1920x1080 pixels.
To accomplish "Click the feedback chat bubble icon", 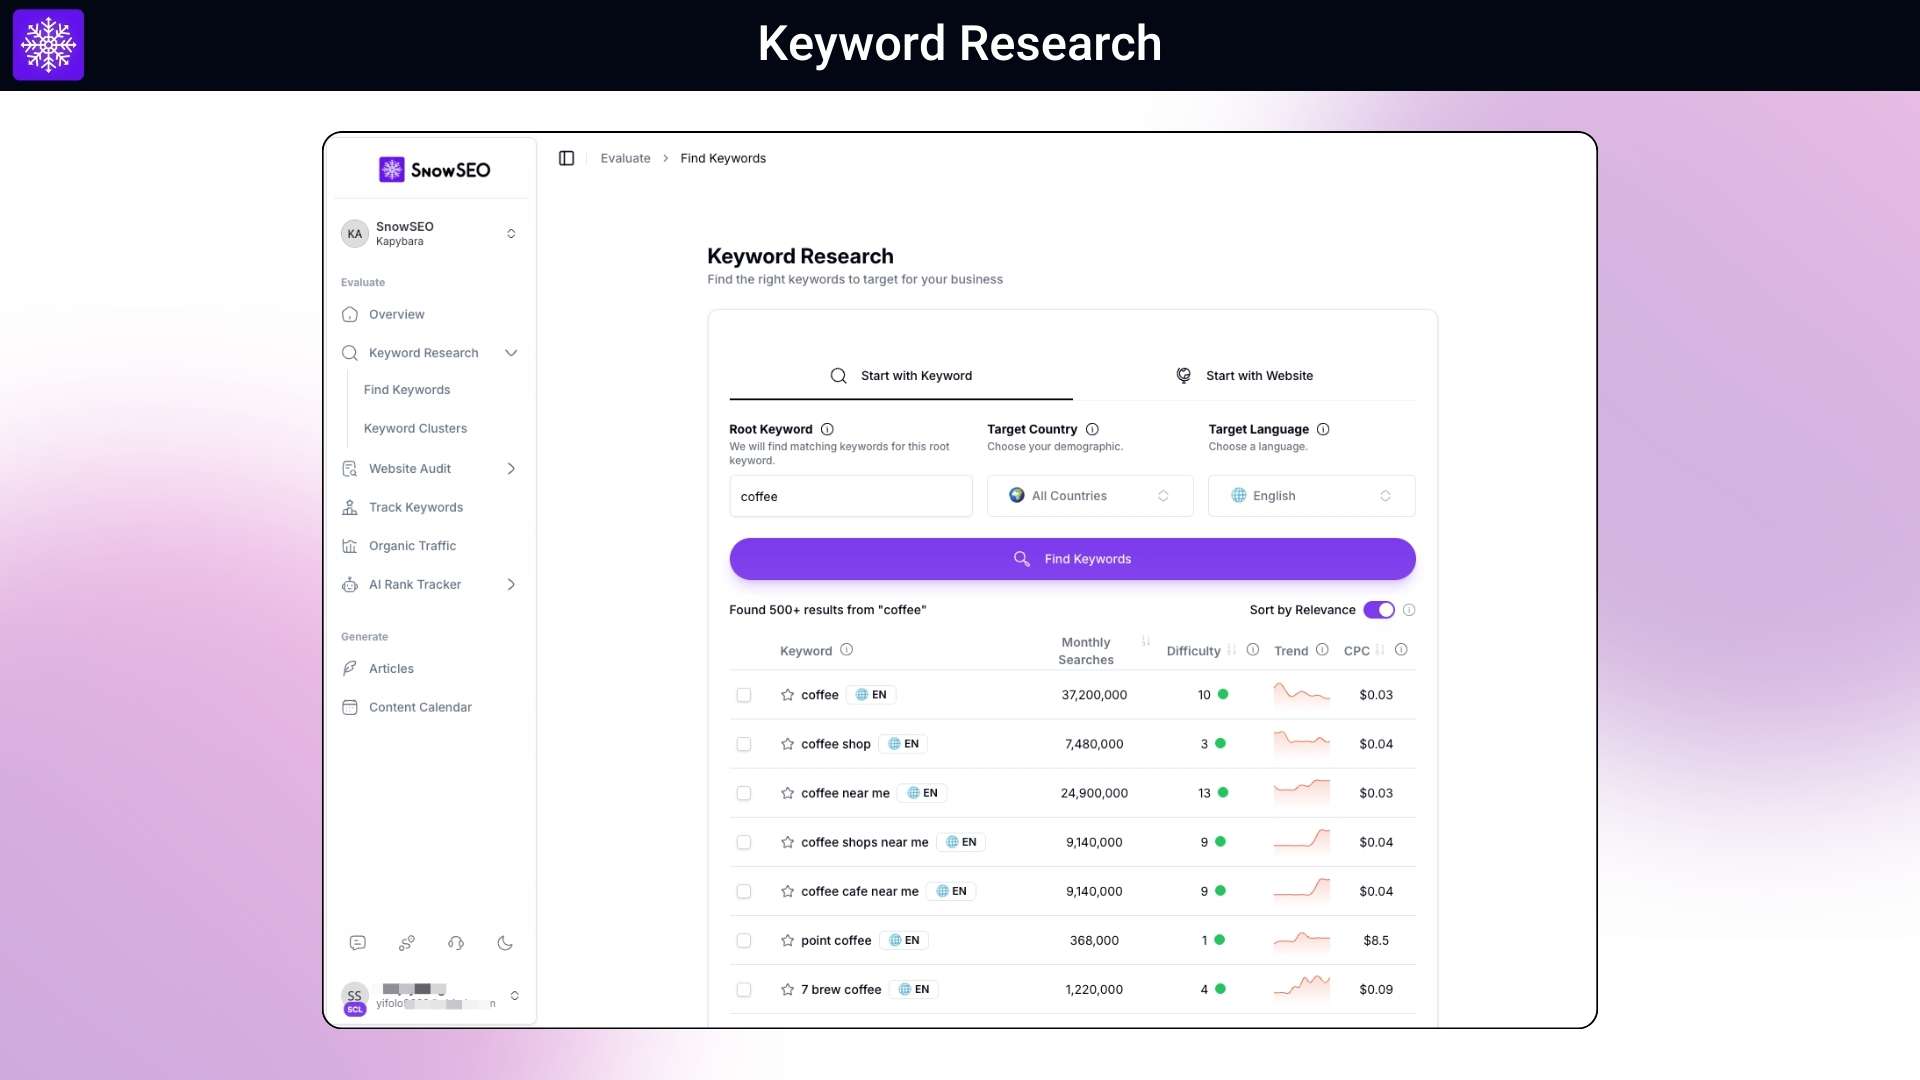I will pyautogui.click(x=357, y=943).
